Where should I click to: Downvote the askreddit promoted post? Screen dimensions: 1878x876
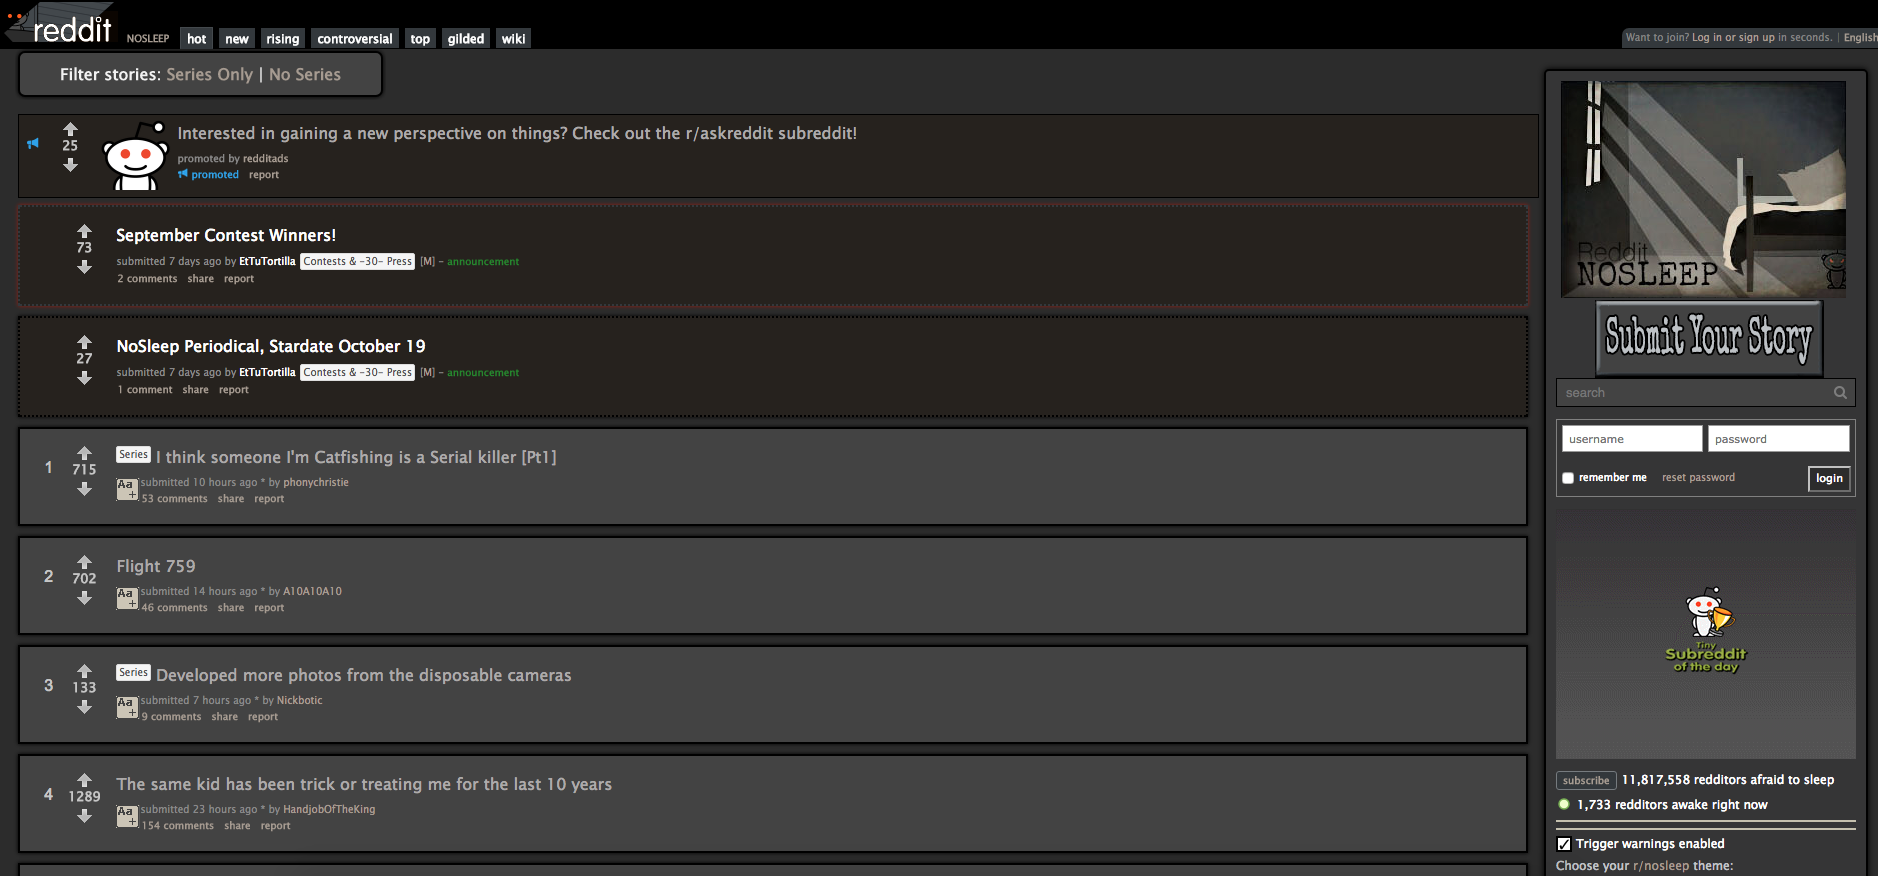(x=70, y=165)
